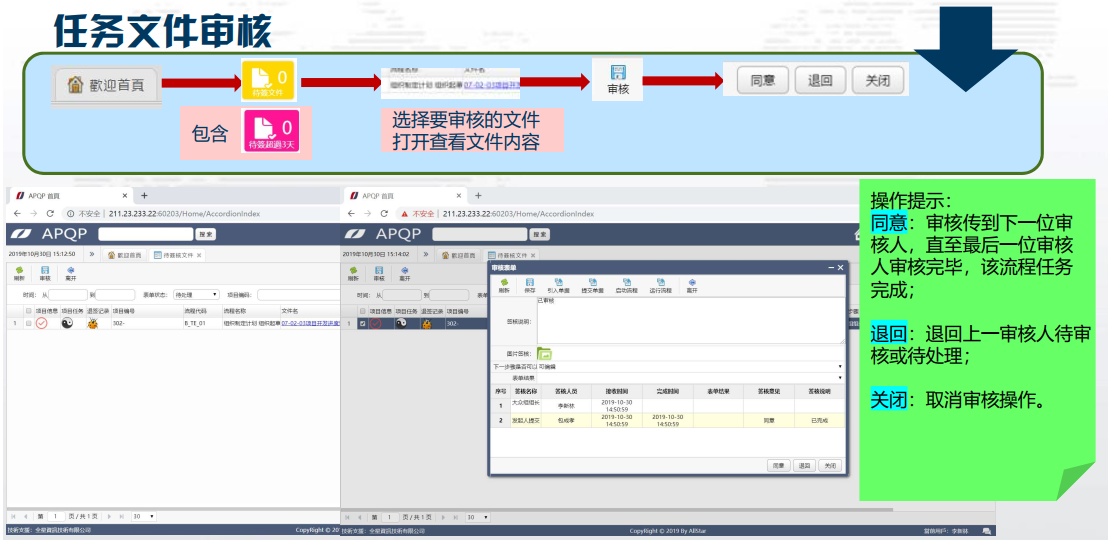
Task: Select APQP 首頁 browser tab in left window
Action: 69,196
